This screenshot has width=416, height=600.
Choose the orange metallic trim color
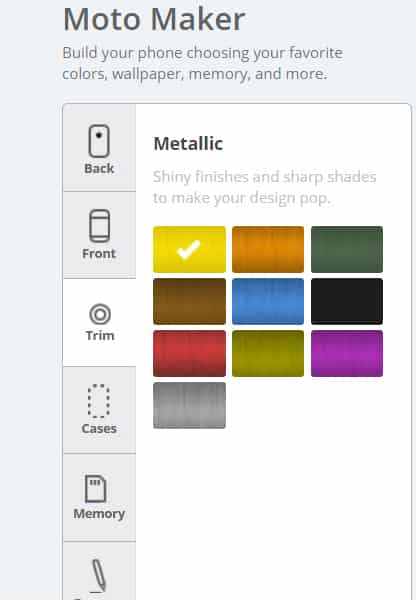coord(268,249)
